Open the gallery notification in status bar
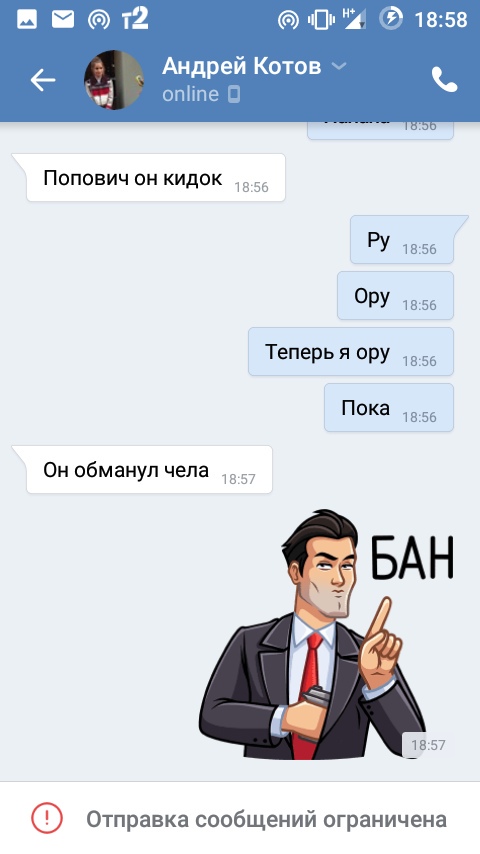This screenshot has width=480, height=854. pyautogui.click(x=27, y=20)
